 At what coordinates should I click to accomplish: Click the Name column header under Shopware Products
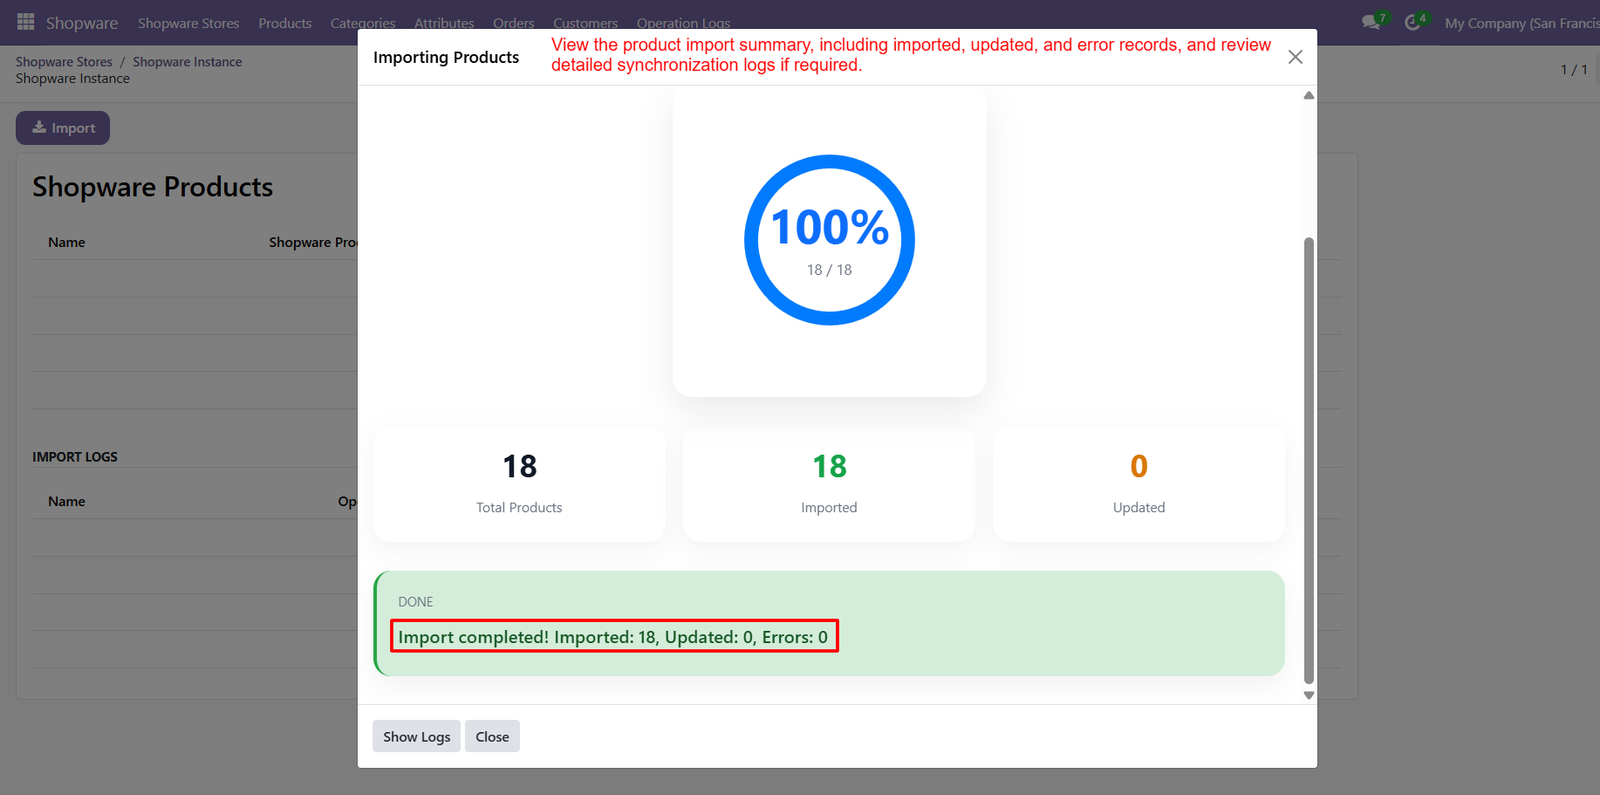pos(67,242)
